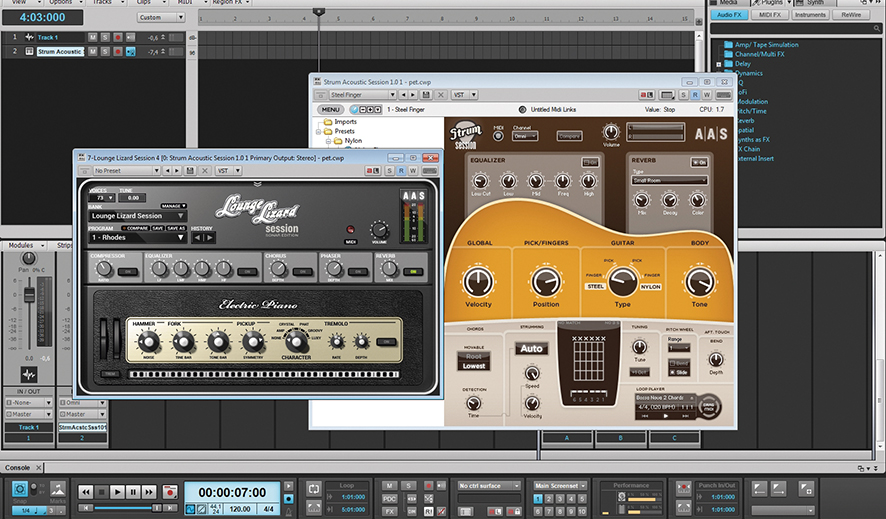Open the No Preset dropdown in Lounge Lizard
Viewport: 886px width, 519px height.
[x=127, y=171]
